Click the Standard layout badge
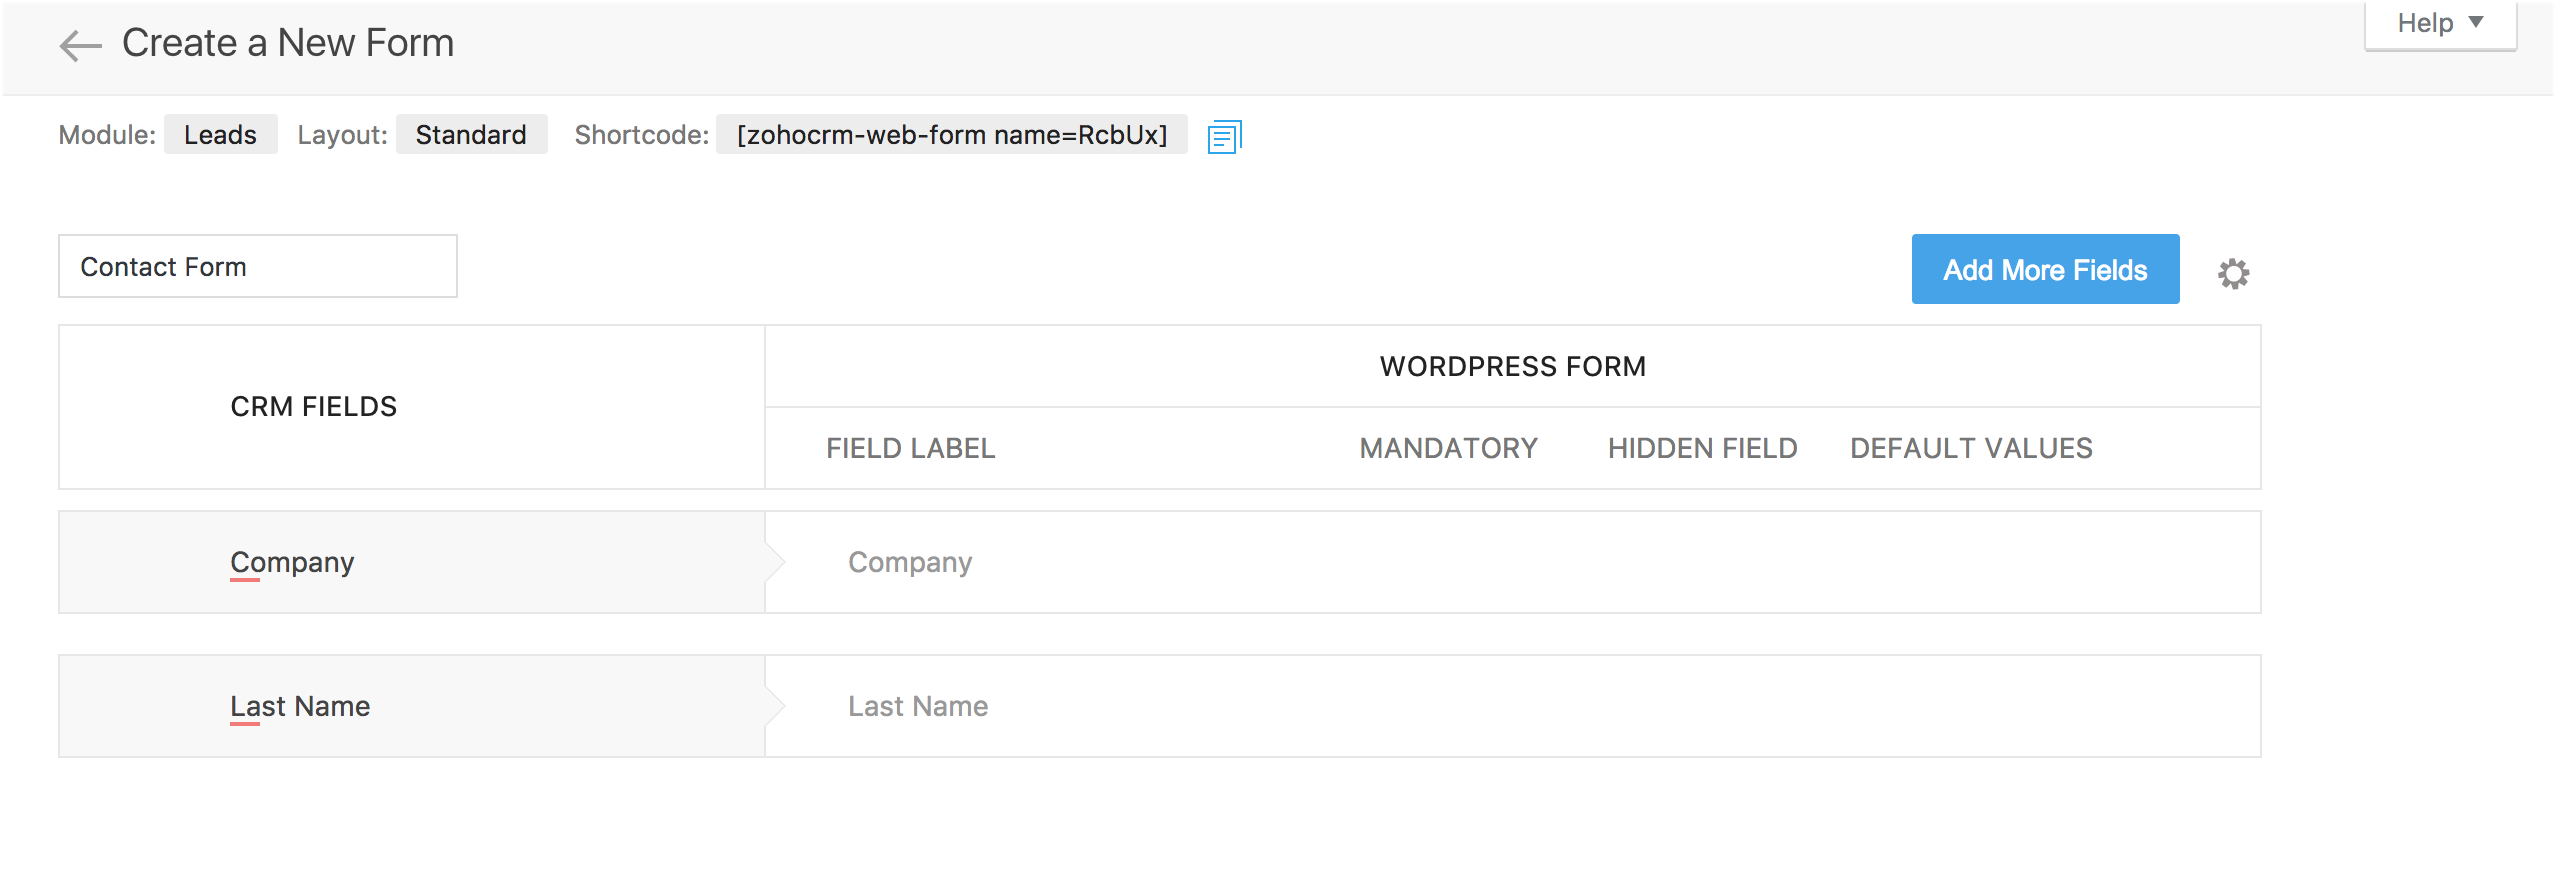Image resolution: width=2556 pixels, height=894 pixels. [x=471, y=134]
